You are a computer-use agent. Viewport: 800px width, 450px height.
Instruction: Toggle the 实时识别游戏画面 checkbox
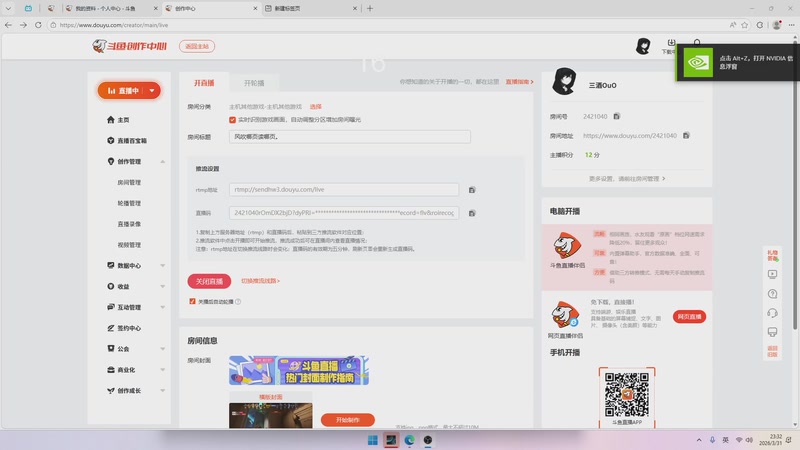click(x=232, y=120)
